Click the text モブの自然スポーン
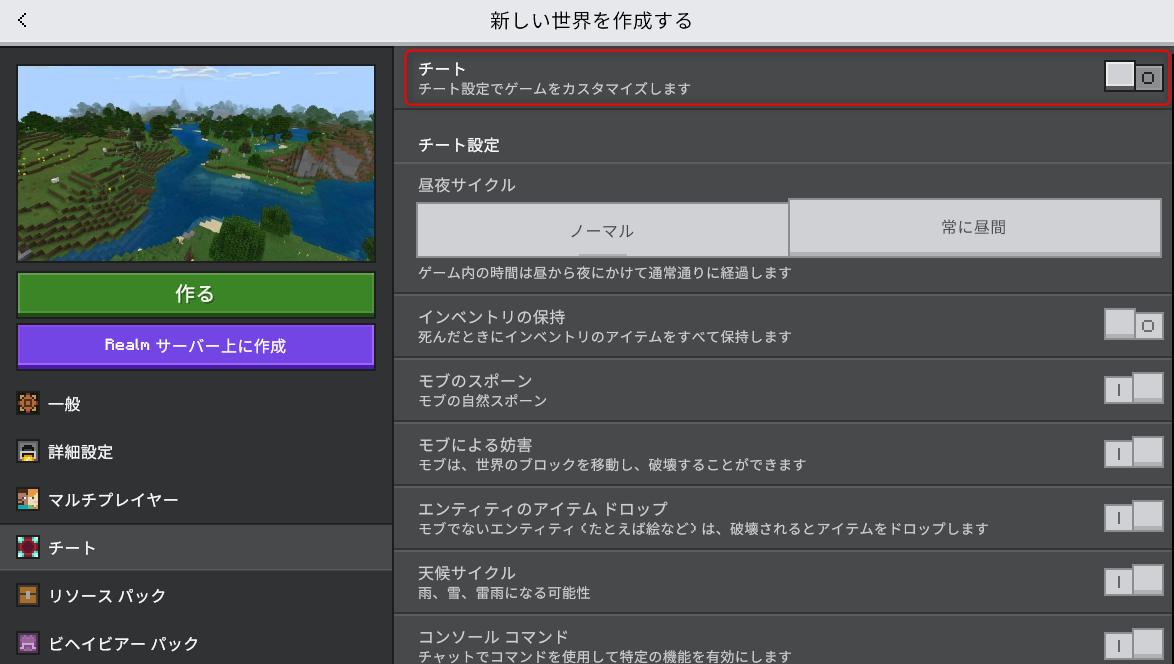Viewport: 1174px width, 664px height. [482, 401]
